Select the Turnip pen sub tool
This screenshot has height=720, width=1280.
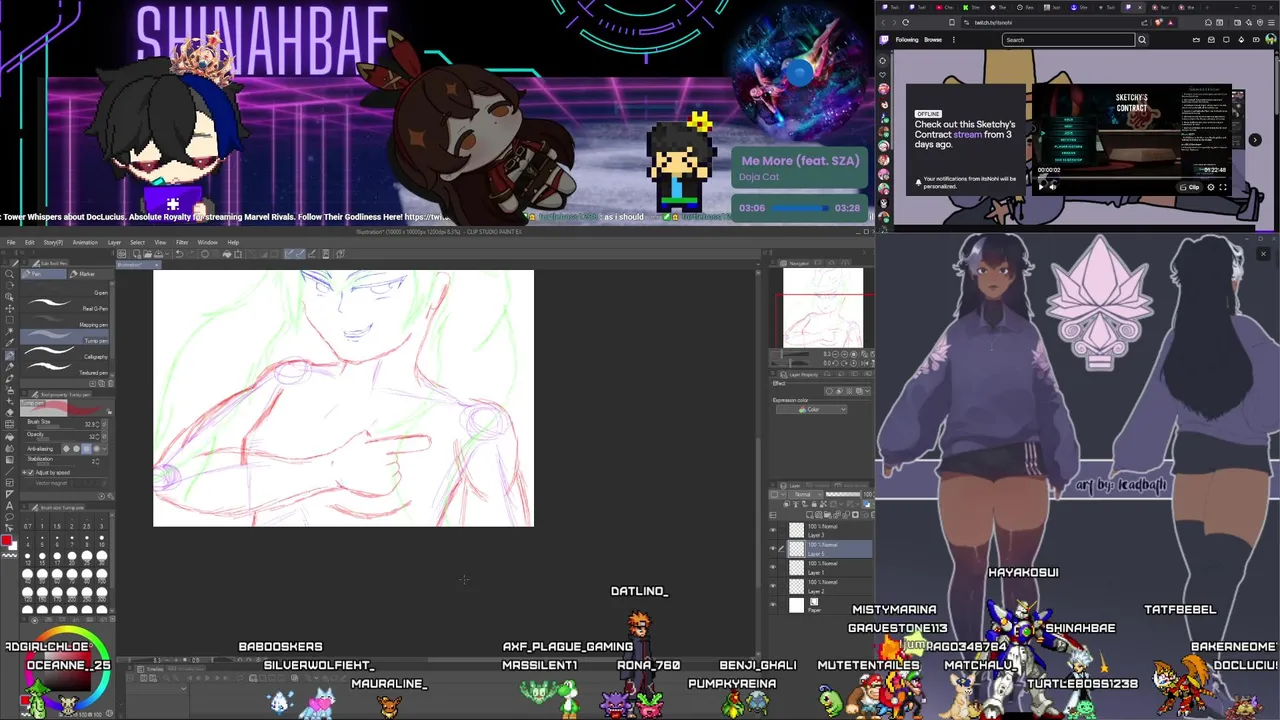[x=64, y=336]
